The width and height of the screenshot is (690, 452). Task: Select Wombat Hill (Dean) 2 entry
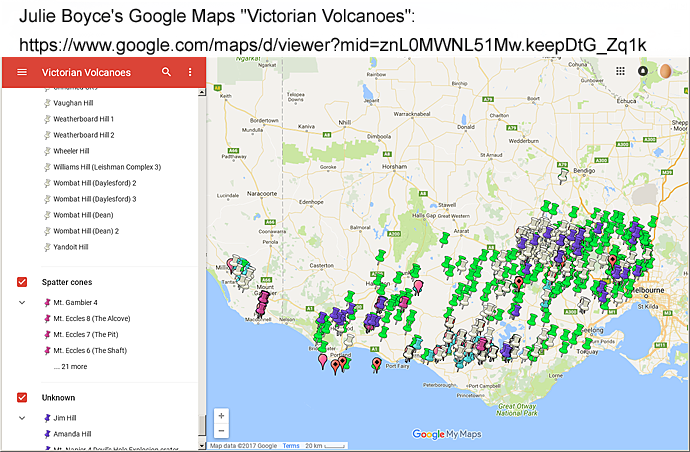pos(86,231)
